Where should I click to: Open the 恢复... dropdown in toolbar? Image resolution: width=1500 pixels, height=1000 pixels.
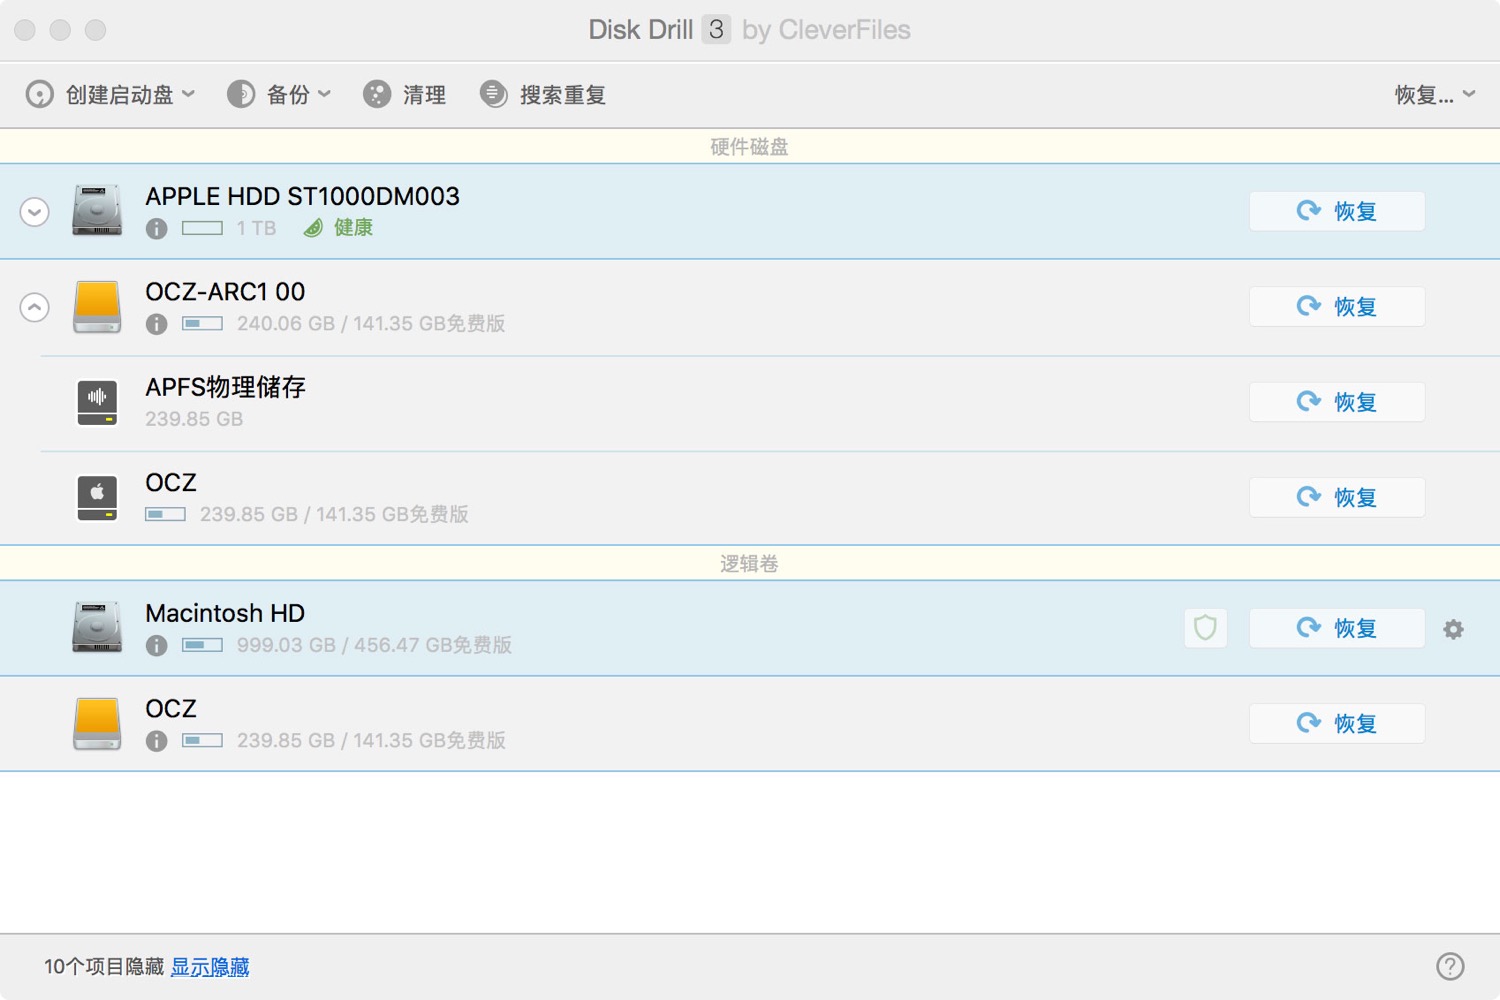(1434, 95)
